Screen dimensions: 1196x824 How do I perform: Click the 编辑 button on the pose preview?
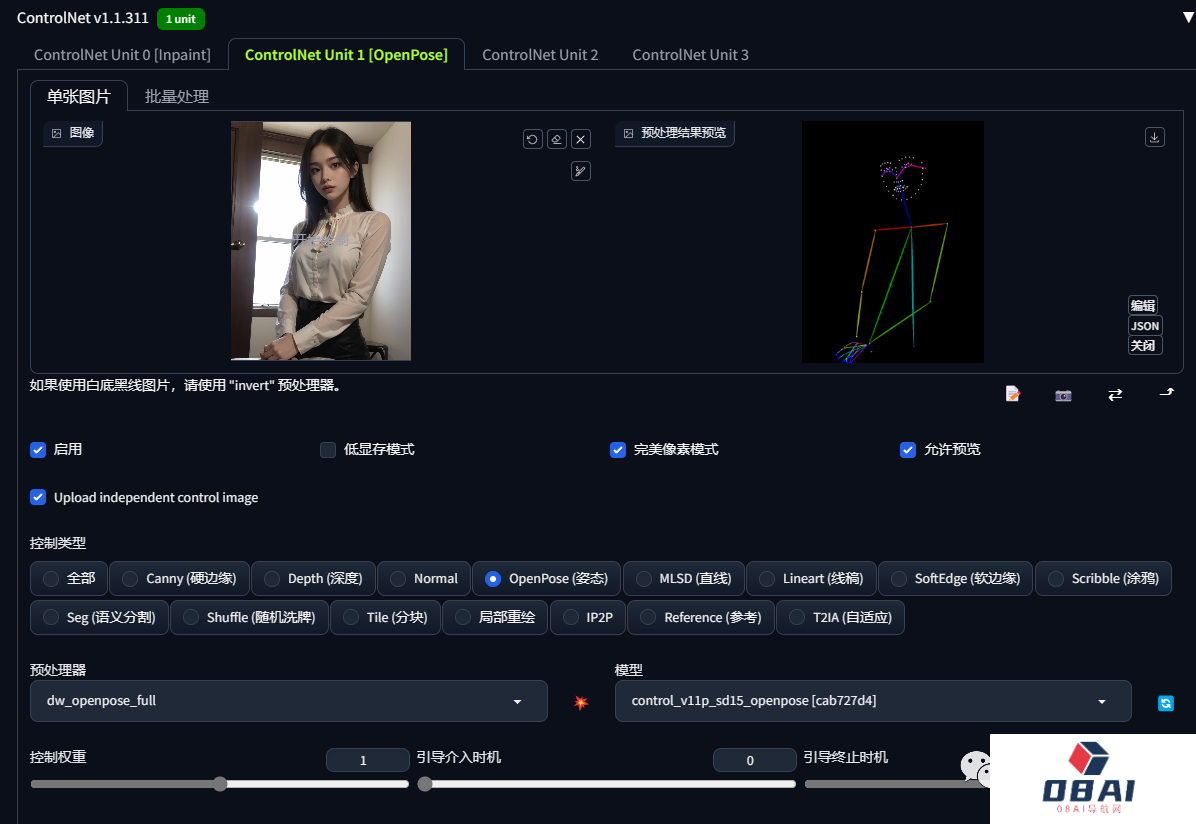(1143, 306)
